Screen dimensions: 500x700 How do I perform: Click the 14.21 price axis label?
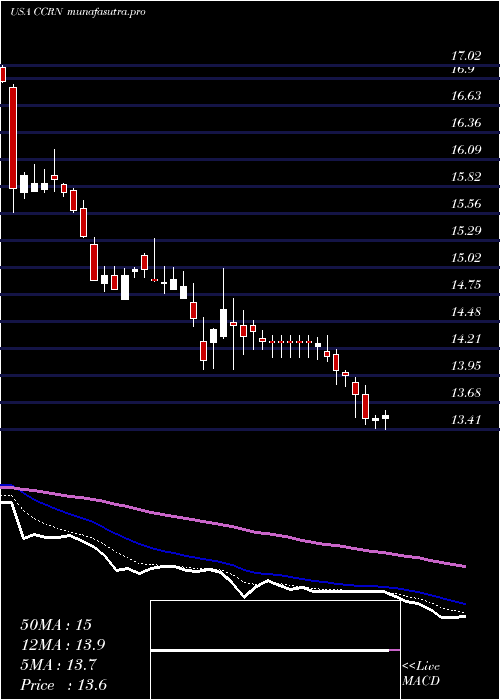tap(466, 339)
